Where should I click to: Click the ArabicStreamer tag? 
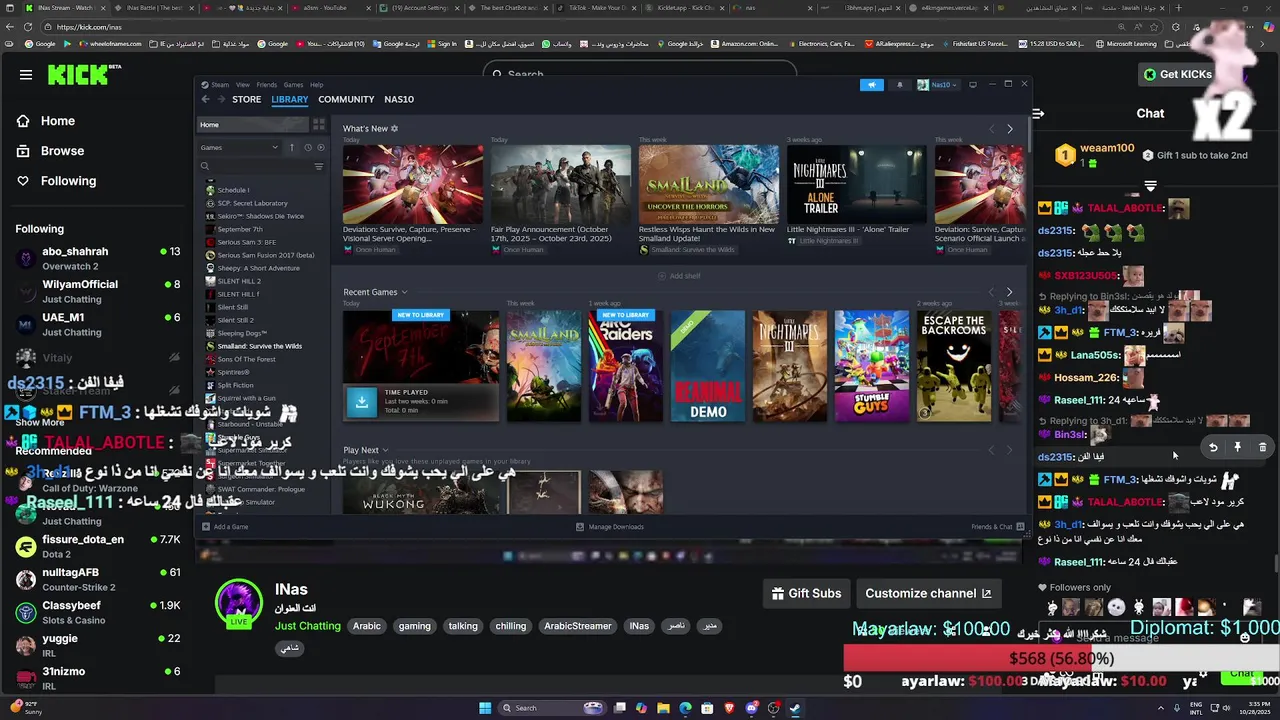577,626
